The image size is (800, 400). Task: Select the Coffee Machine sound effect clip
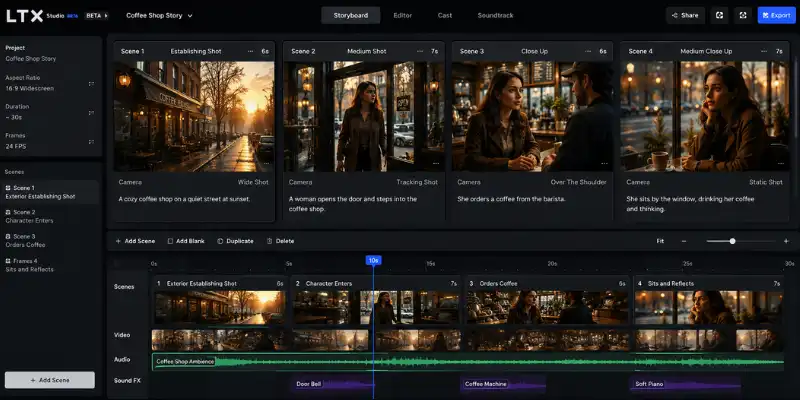pyautogui.click(x=504, y=384)
